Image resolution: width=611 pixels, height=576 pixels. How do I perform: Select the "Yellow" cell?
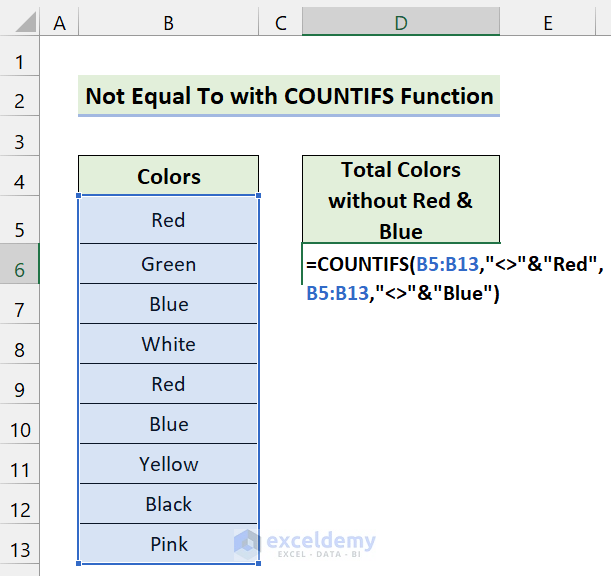coord(168,464)
